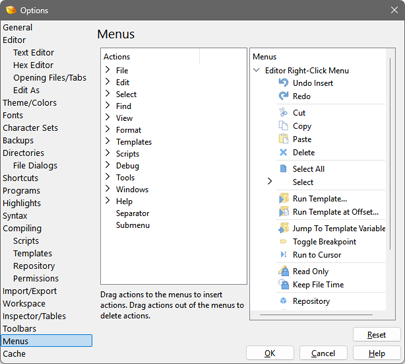Click the app icon in the title bar
Viewport: 405px width, 364px height.
pyautogui.click(x=11, y=10)
